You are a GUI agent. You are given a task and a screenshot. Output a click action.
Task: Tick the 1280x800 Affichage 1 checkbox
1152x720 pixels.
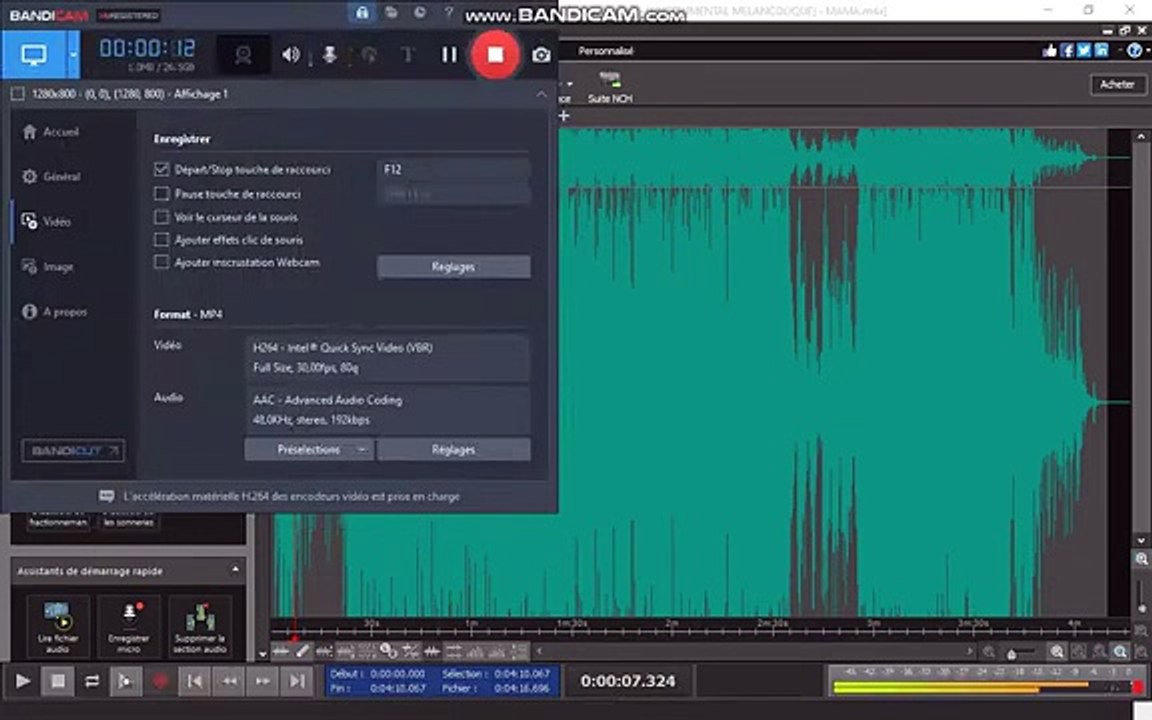tap(18, 94)
